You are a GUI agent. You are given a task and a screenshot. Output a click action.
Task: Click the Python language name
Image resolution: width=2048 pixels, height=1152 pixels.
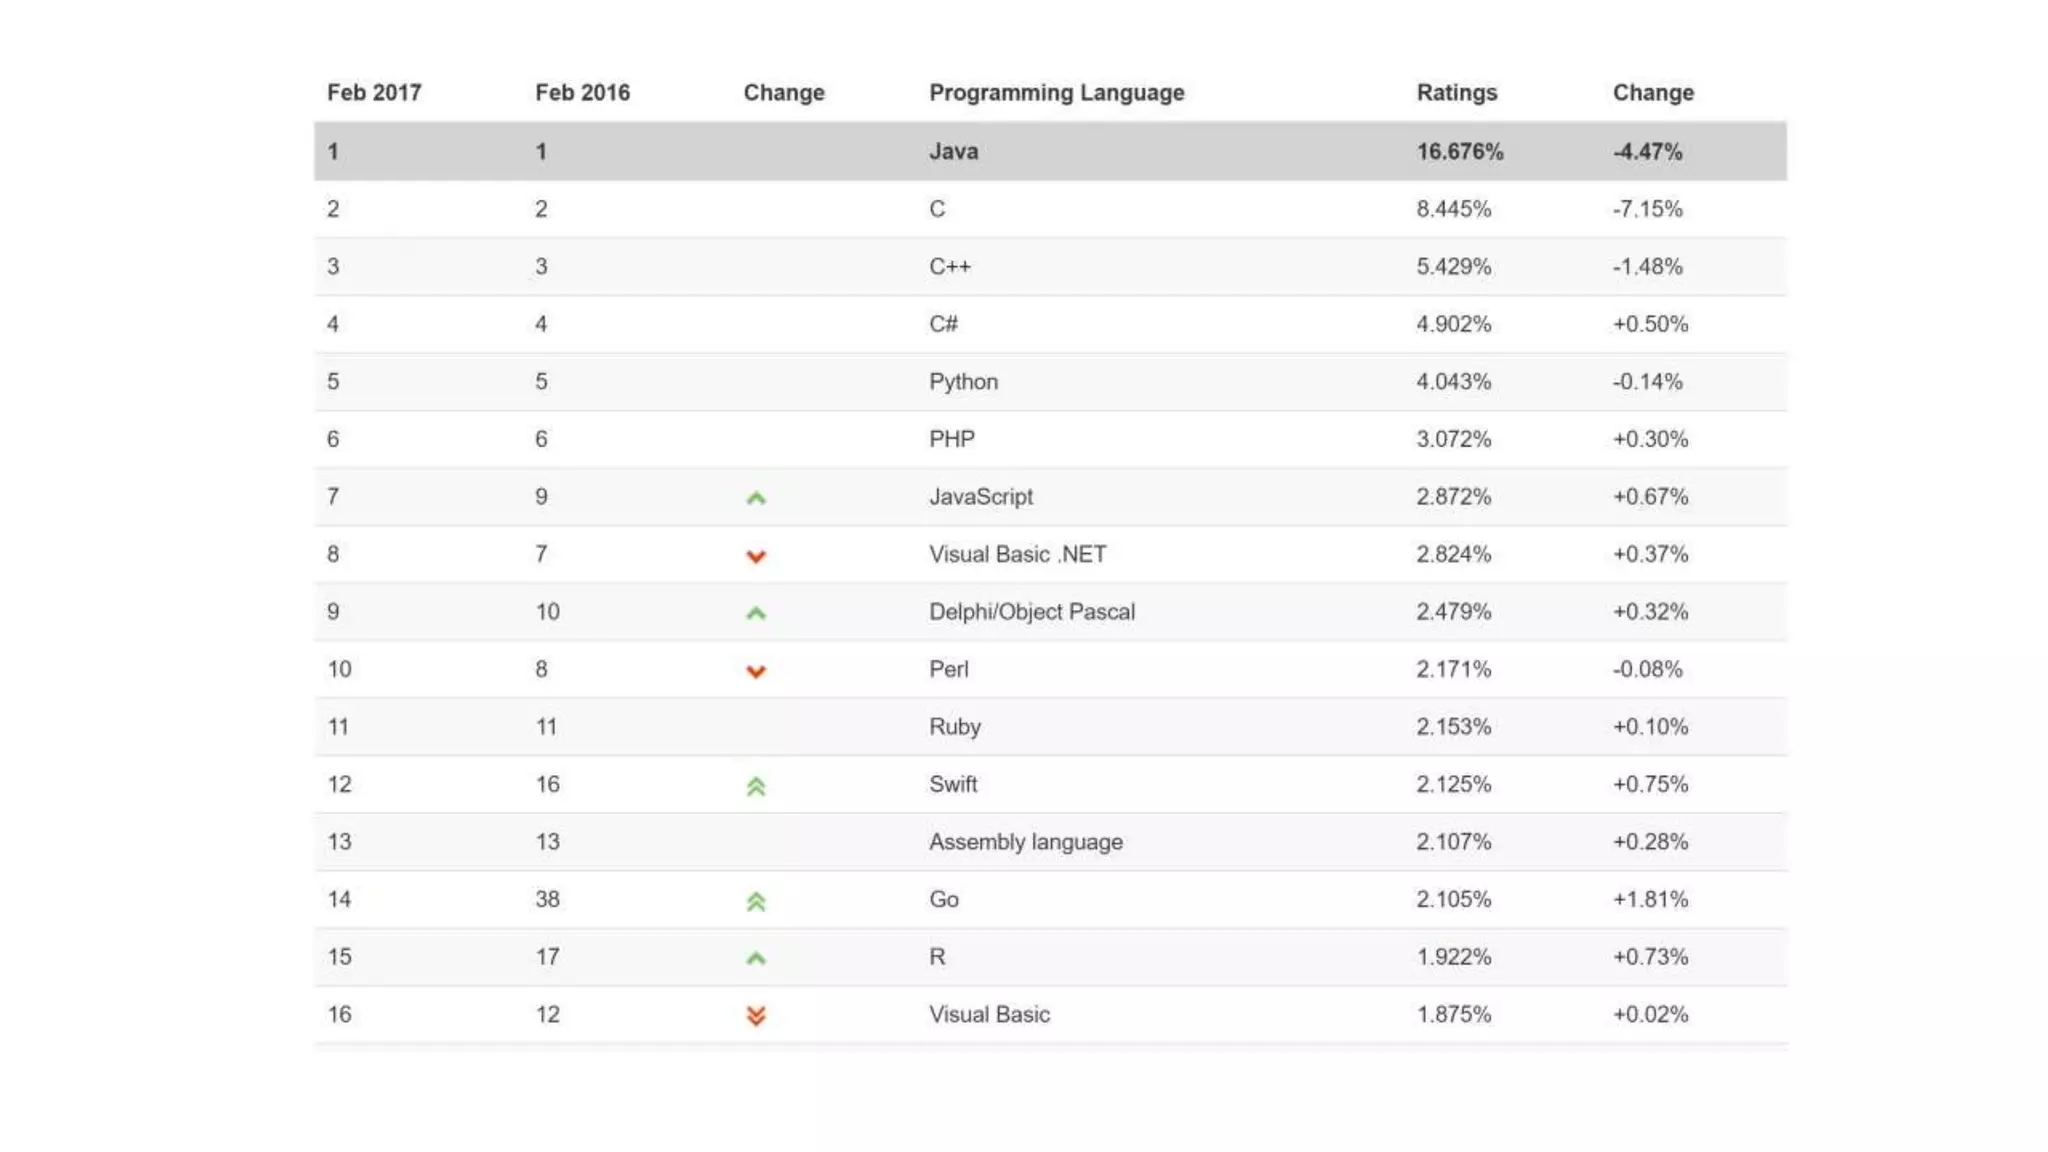pyautogui.click(x=963, y=382)
